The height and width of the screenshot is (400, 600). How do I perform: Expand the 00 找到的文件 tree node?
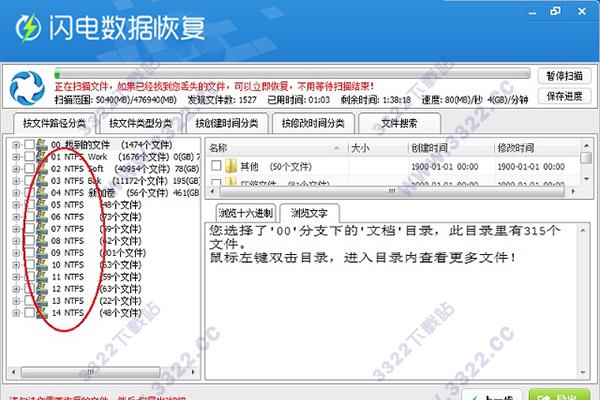click(x=16, y=145)
